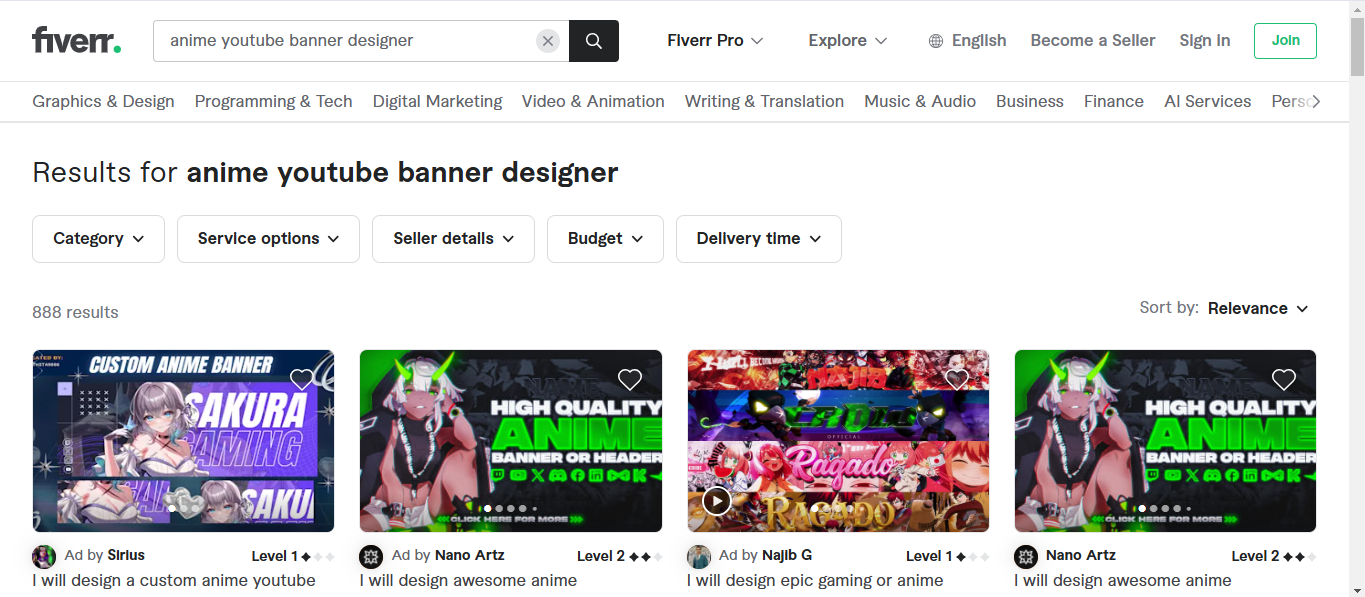Play the Najib G gig video

tap(716, 500)
